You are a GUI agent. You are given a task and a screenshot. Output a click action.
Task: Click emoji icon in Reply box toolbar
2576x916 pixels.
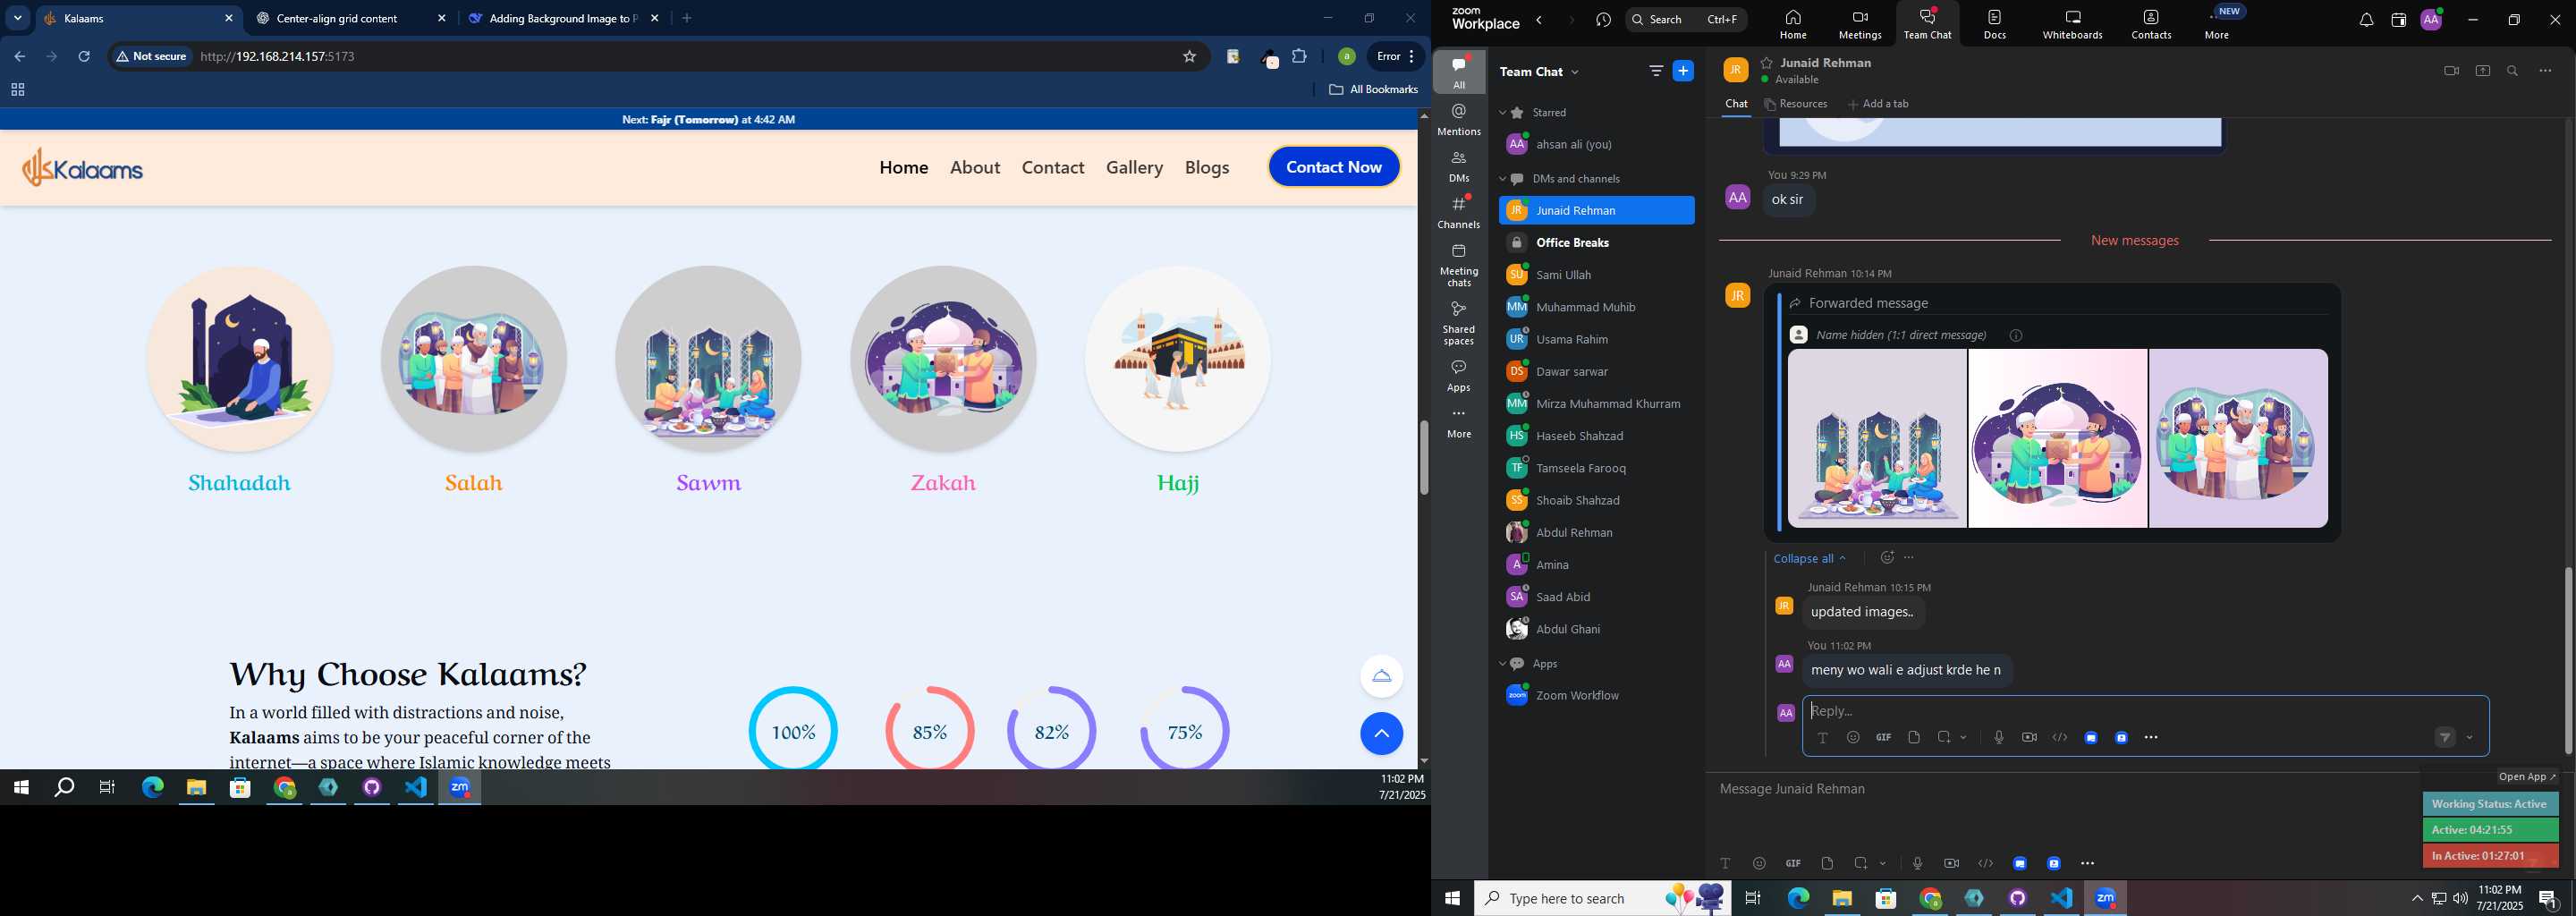pyautogui.click(x=1853, y=738)
